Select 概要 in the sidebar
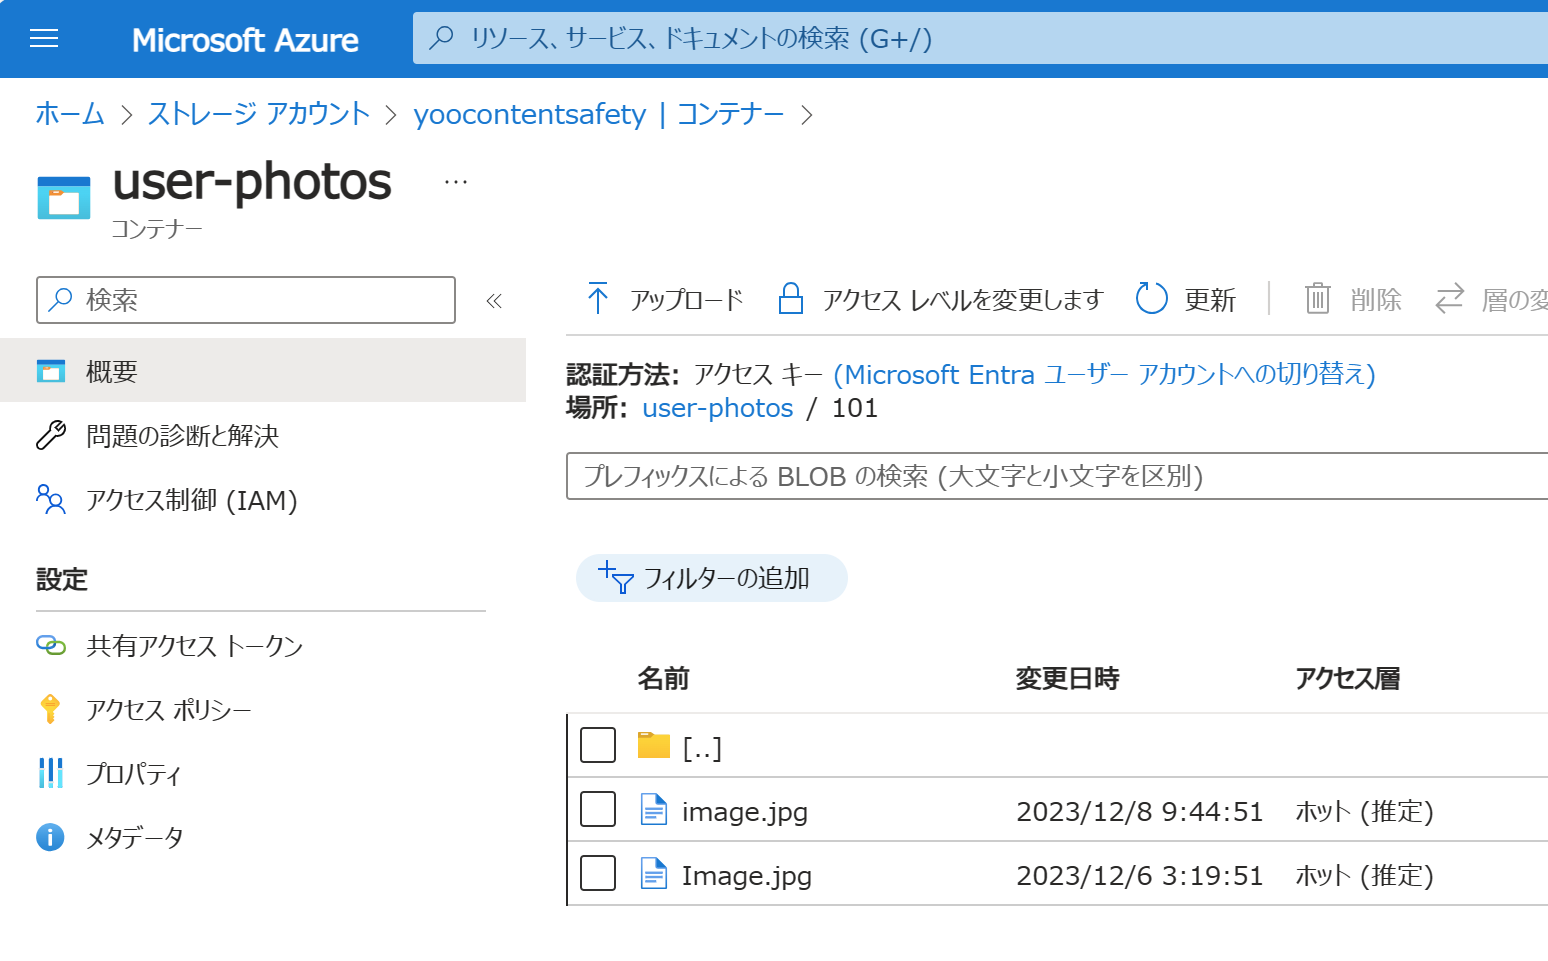The image size is (1548, 961). tap(263, 371)
